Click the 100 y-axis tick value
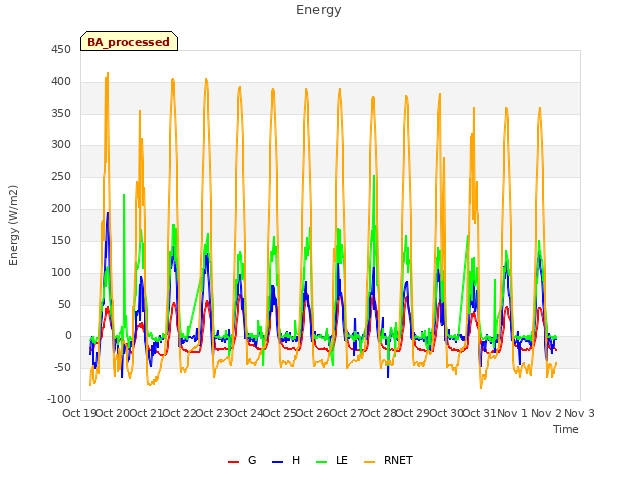 [61, 272]
